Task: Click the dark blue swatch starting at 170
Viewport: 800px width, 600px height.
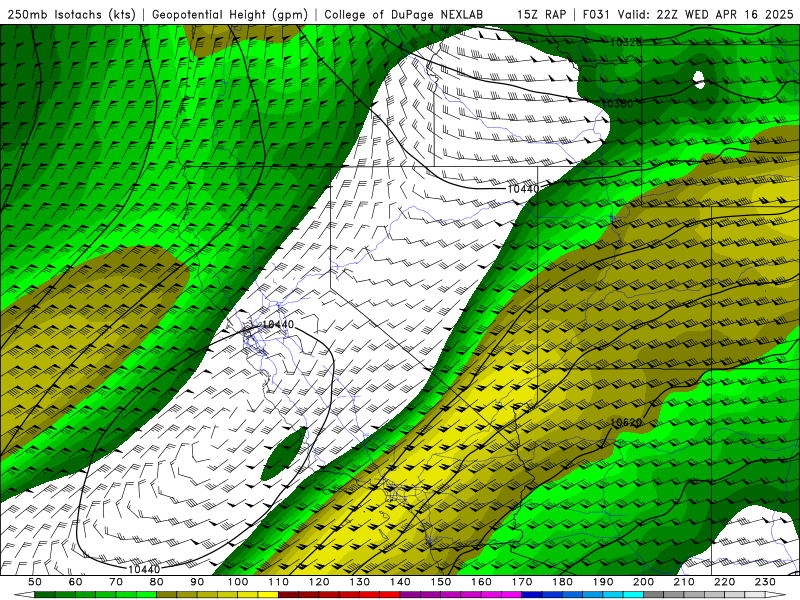Action: (x=532, y=595)
